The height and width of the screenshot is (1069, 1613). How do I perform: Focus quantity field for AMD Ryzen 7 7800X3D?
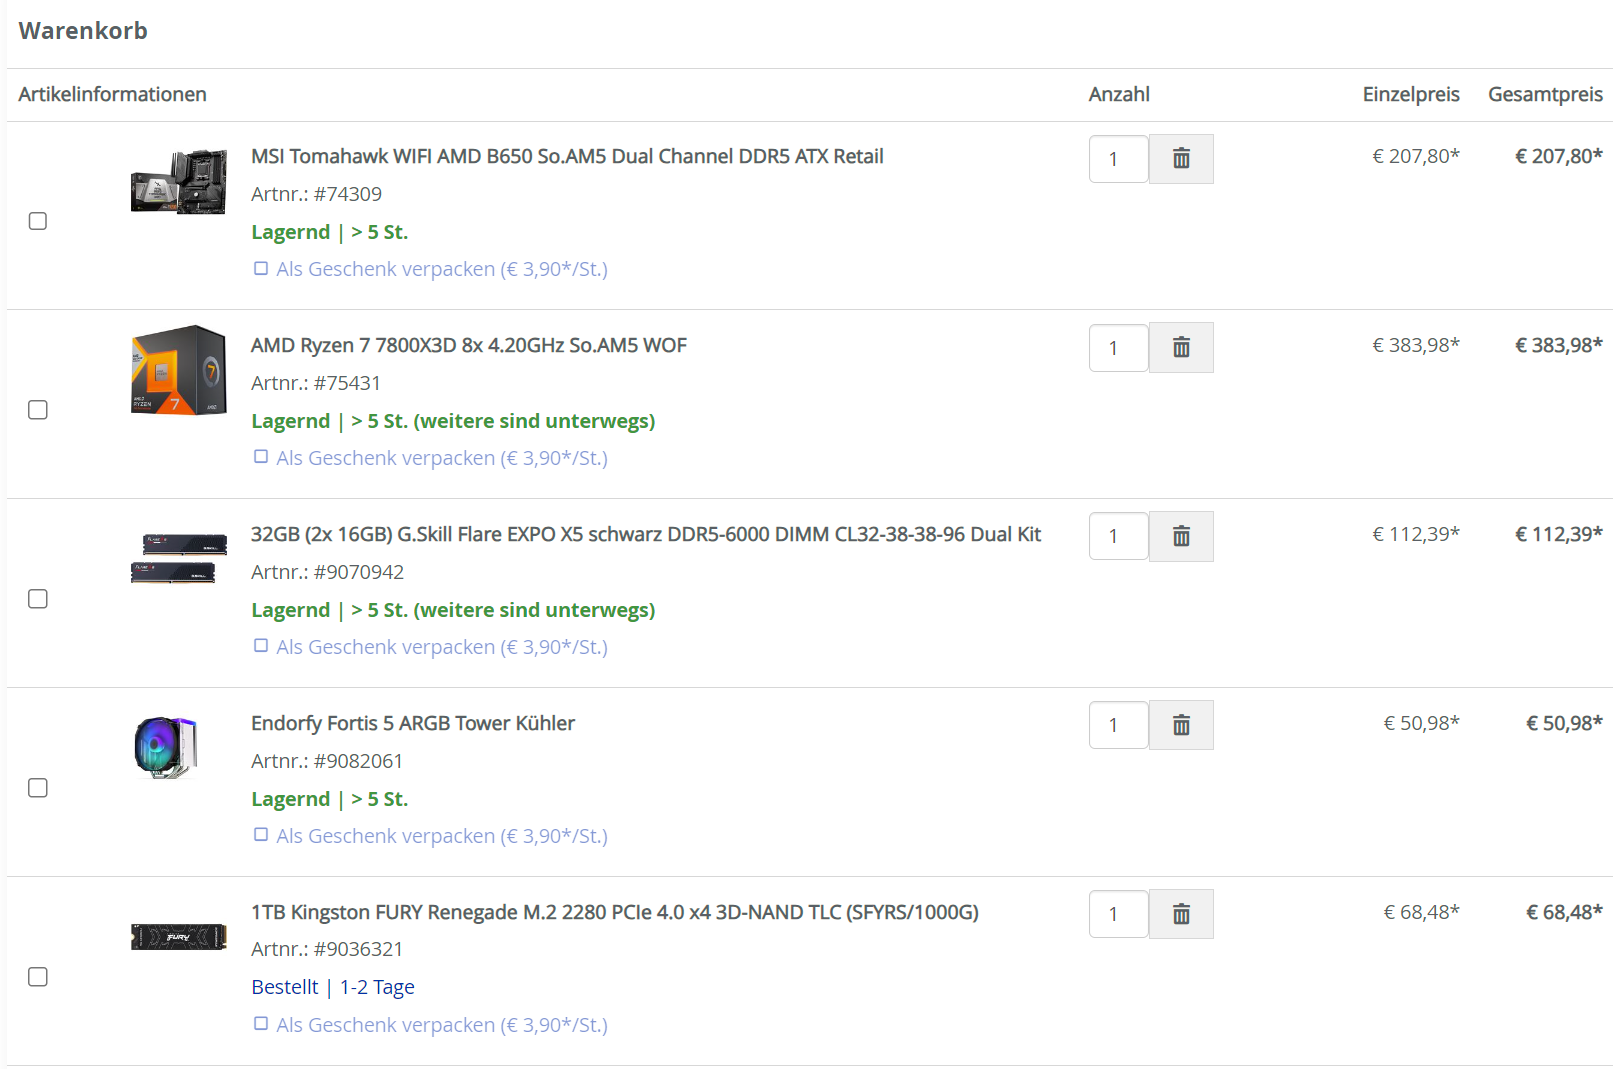(x=1119, y=348)
